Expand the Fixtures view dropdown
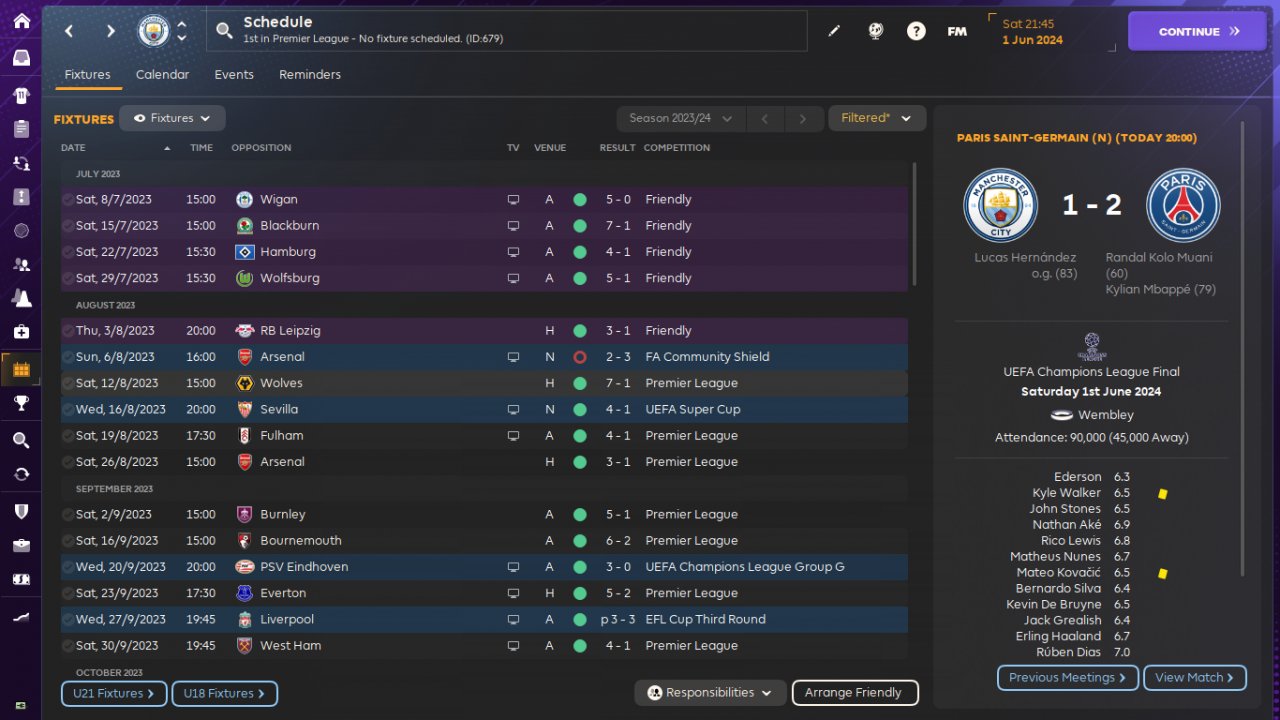Viewport: 1280px width, 720px height. click(x=172, y=118)
